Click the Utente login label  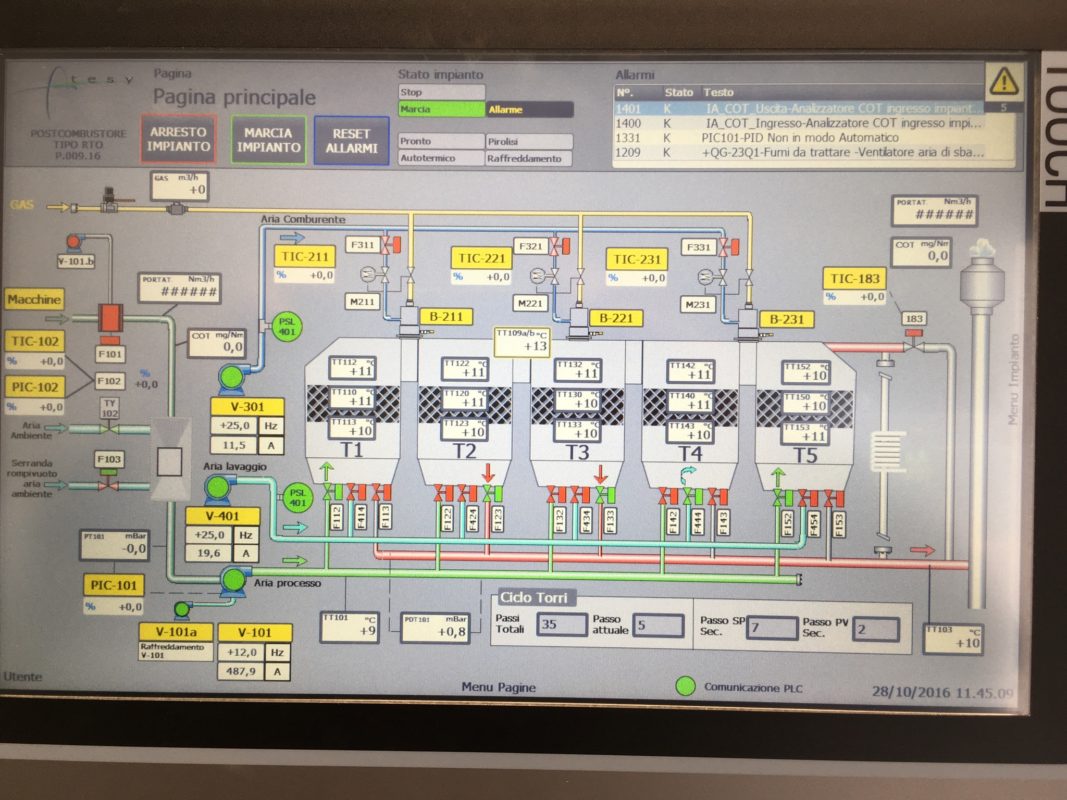22,676
